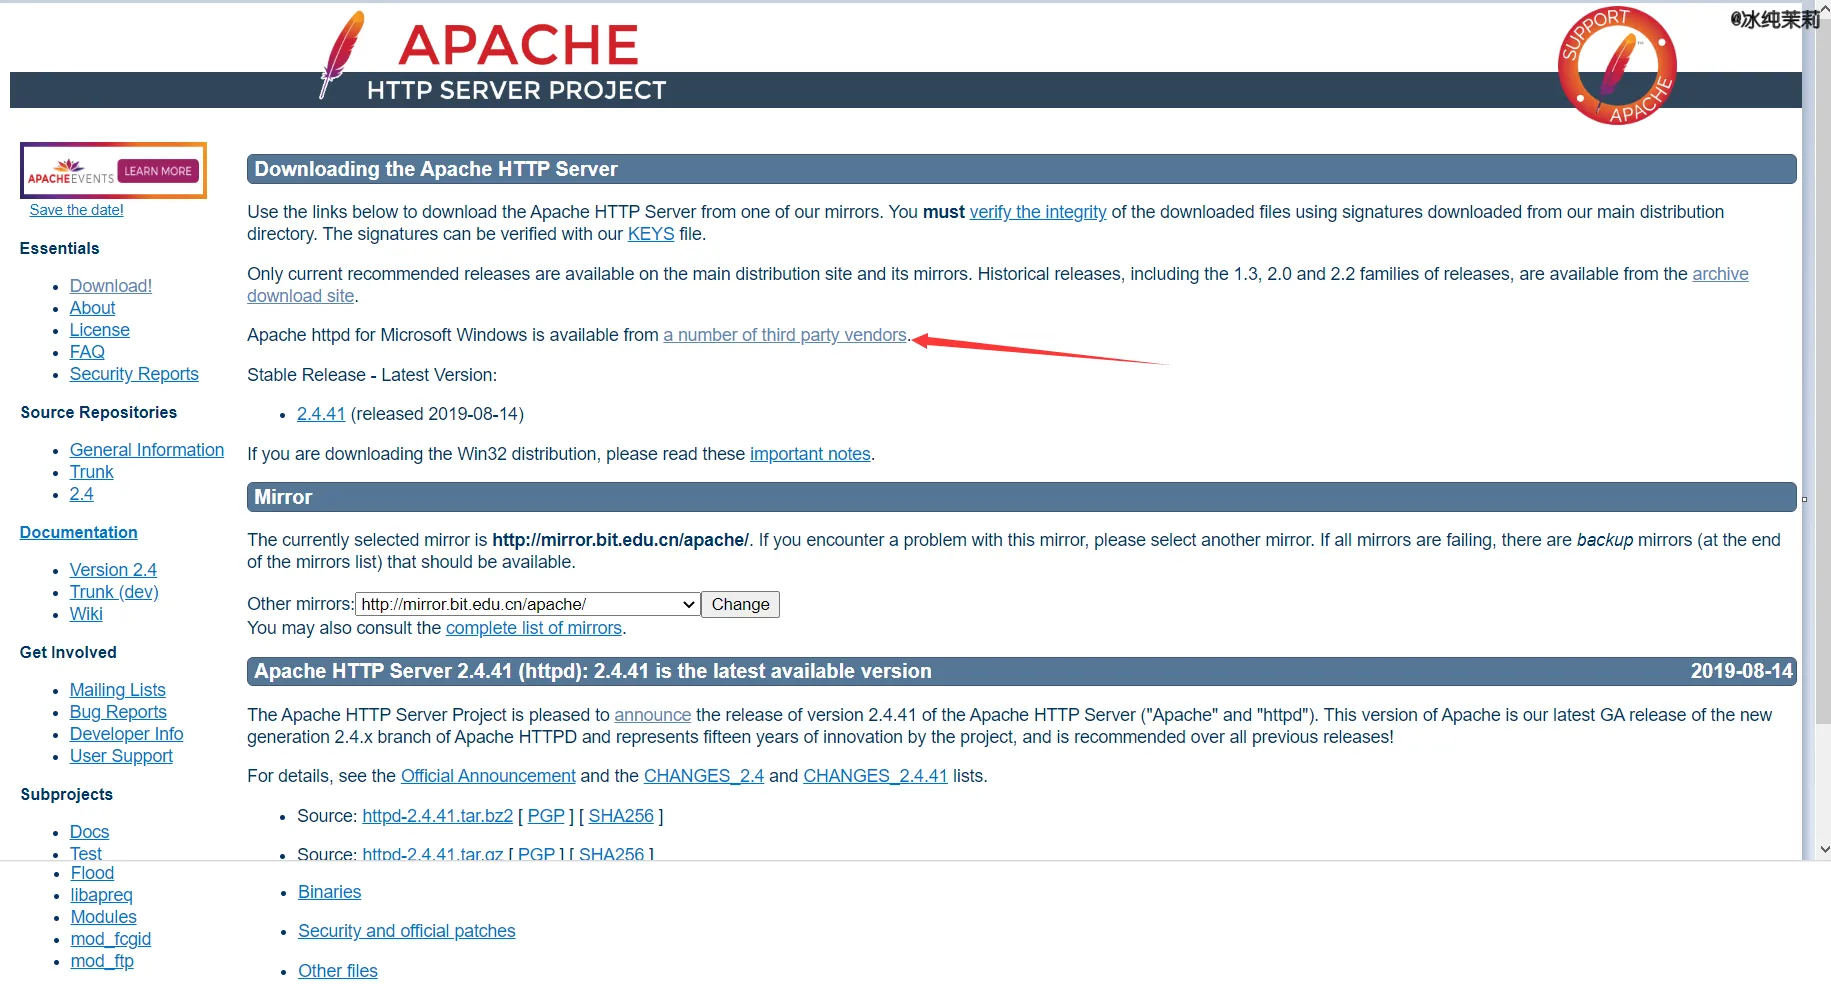Screen dimensions: 1831x991
Task: Open the Save the date link
Action: (77, 210)
